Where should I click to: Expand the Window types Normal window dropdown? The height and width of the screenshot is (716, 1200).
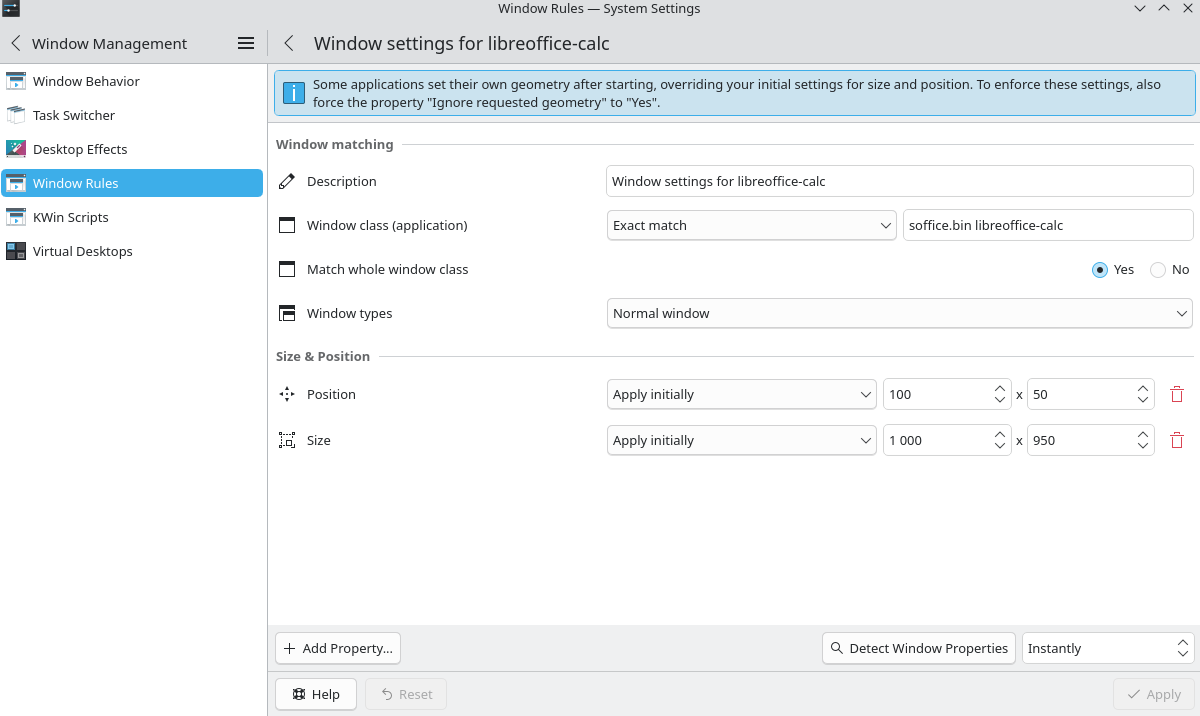(900, 313)
